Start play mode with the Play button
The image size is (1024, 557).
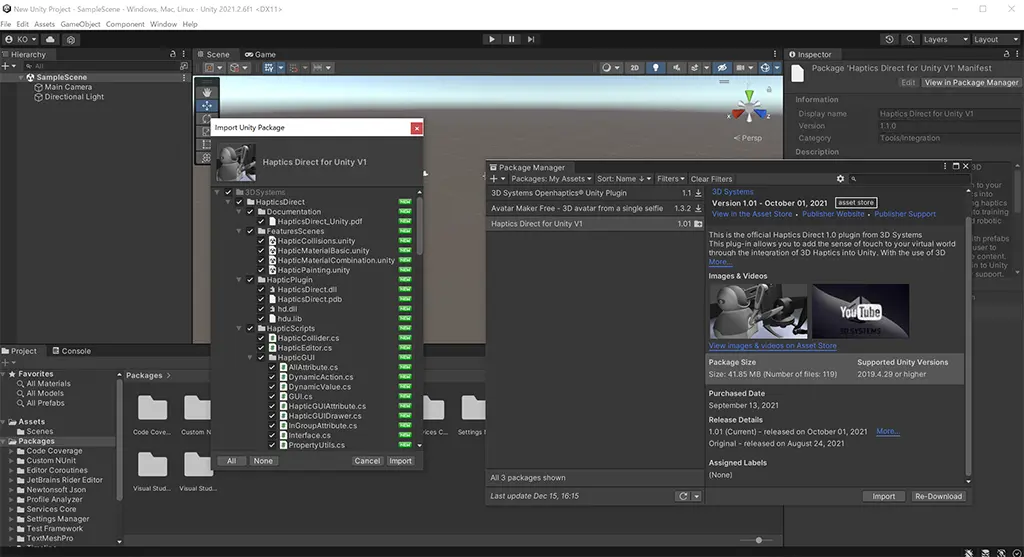pos(492,39)
